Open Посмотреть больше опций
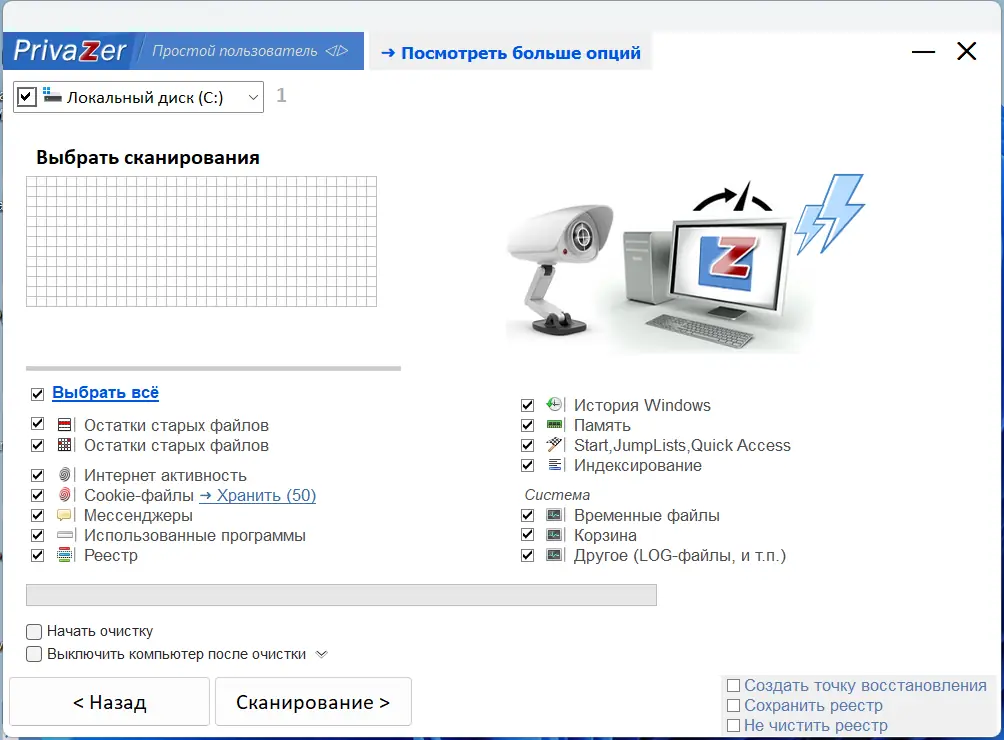This screenshot has width=1004, height=740. click(x=510, y=52)
